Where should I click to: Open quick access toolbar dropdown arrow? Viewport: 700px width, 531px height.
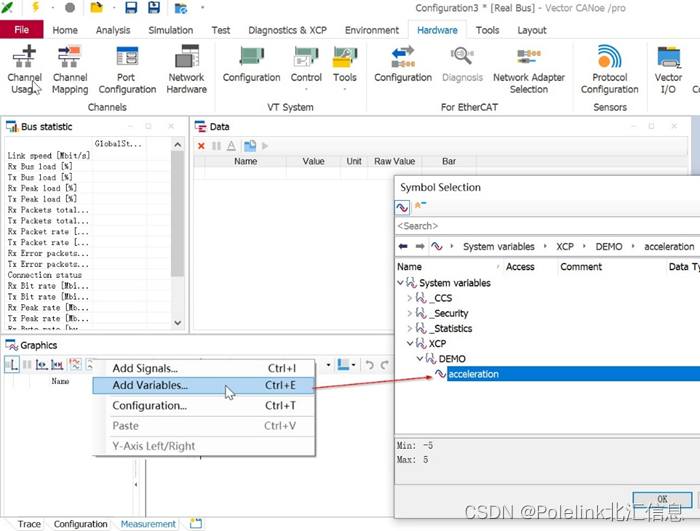click(202, 8)
